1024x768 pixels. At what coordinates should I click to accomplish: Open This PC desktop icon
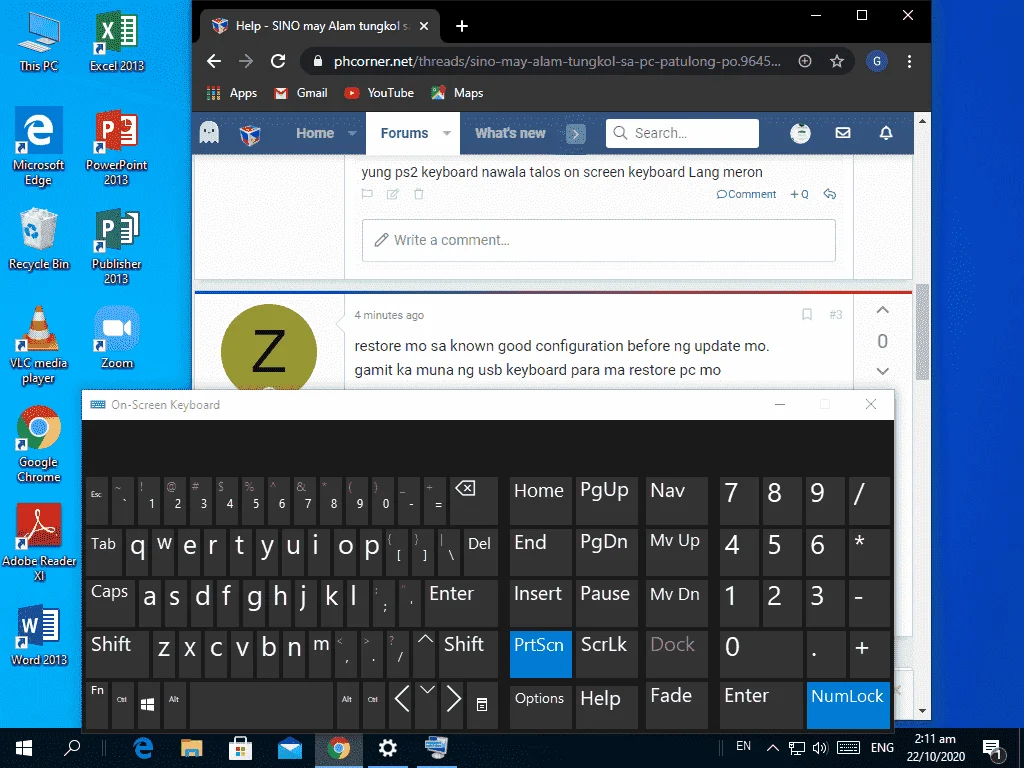[39, 41]
